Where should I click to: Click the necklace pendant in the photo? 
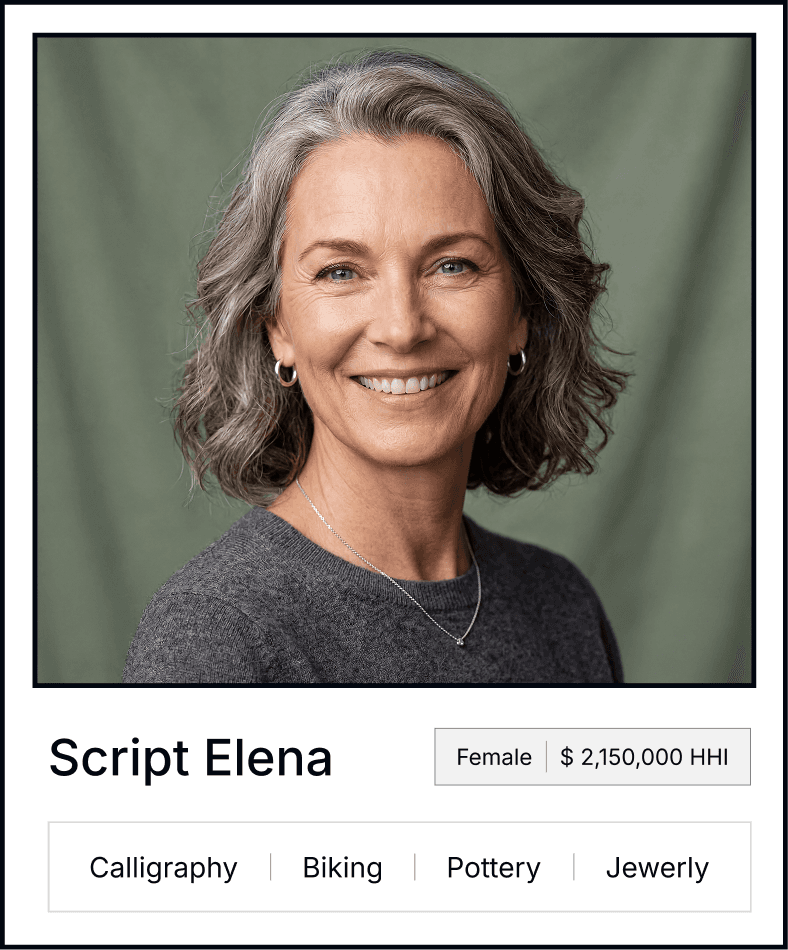[x=460, y=641]
